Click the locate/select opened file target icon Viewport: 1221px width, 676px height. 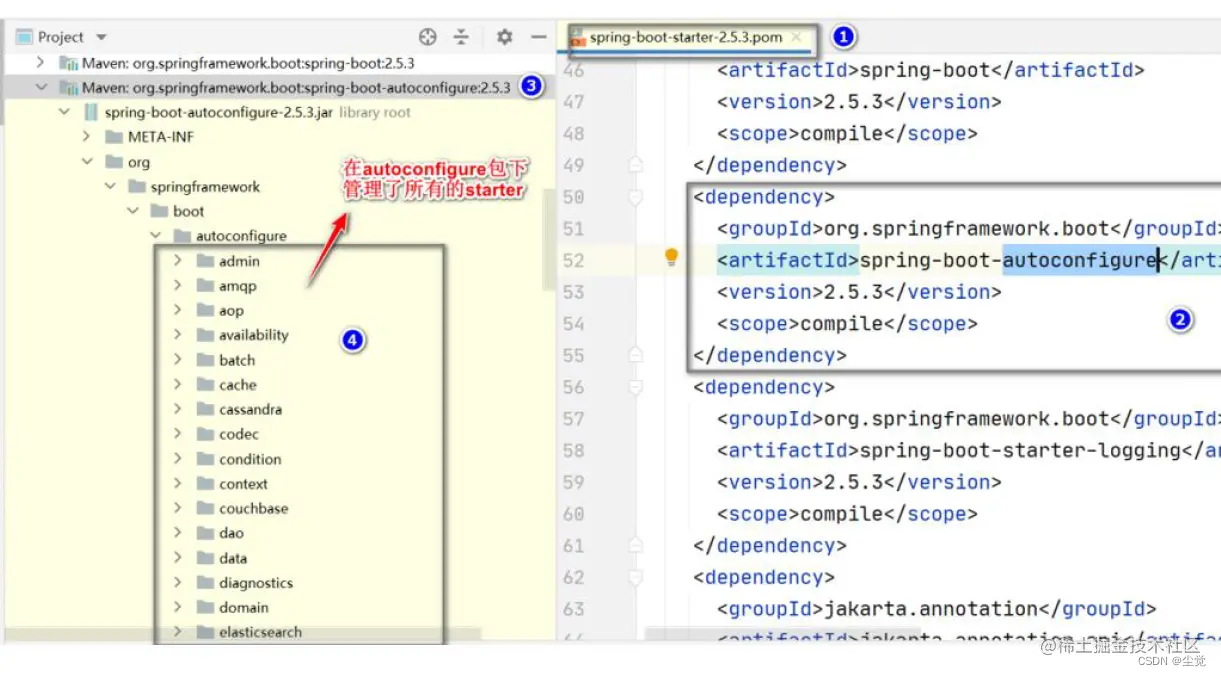point(428,37)
